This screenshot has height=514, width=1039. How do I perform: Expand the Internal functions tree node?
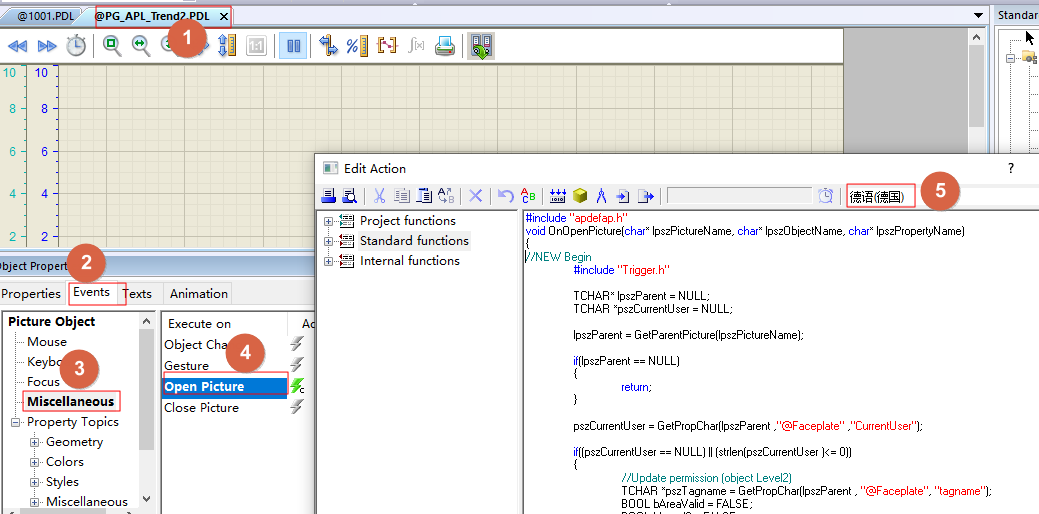[x=329, y=261]
